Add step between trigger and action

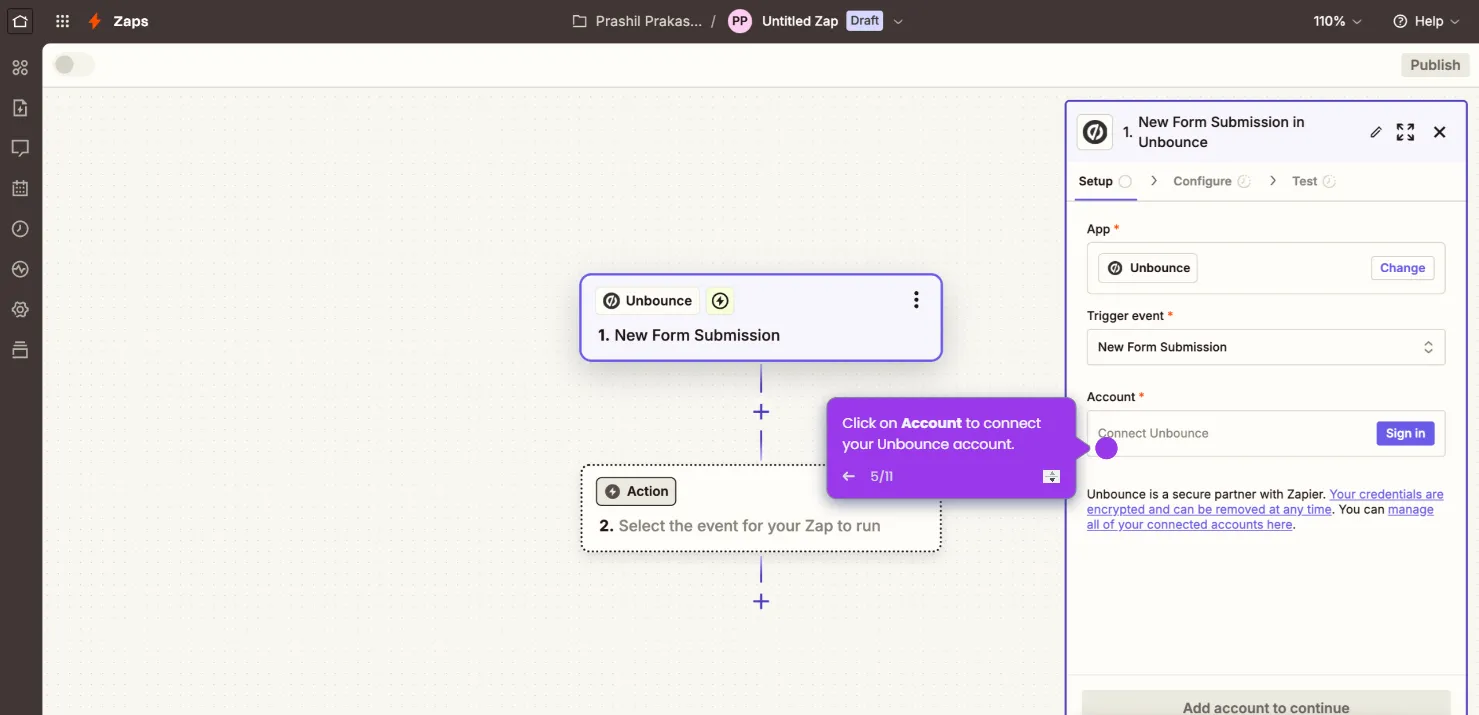click(761, 412)
